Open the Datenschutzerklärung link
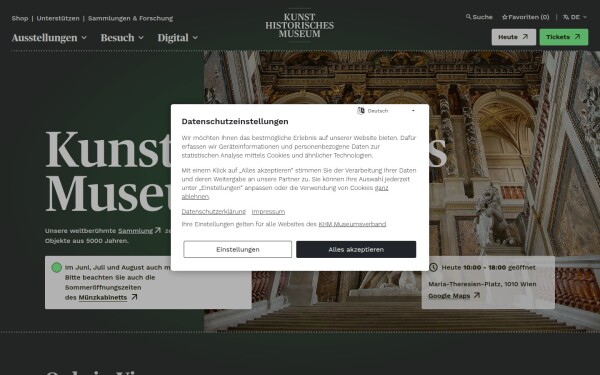 tap(214, 211)
